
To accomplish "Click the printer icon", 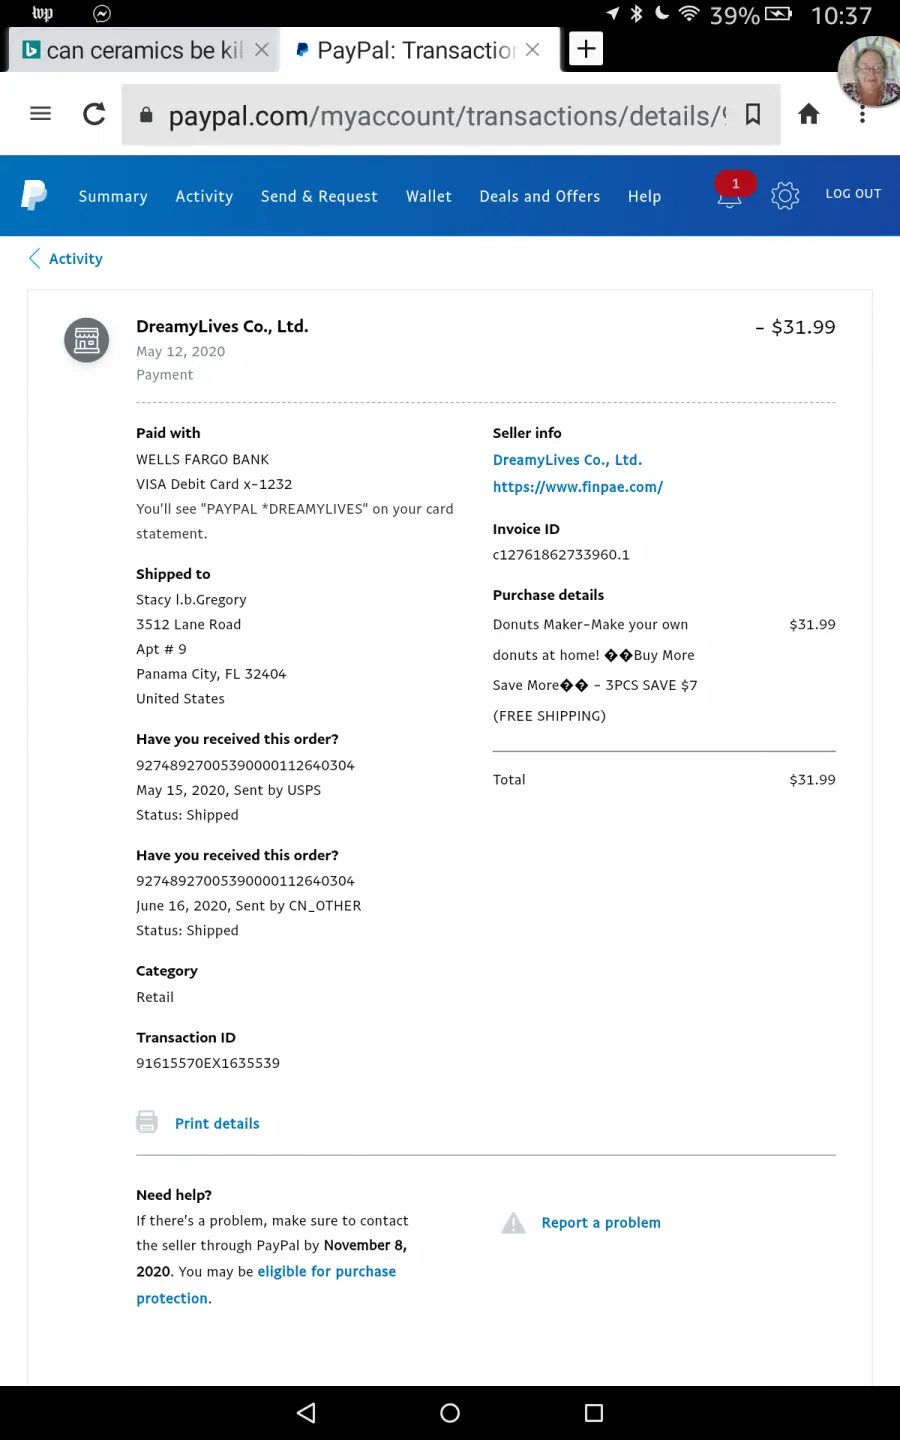I will pos(147,1122).
